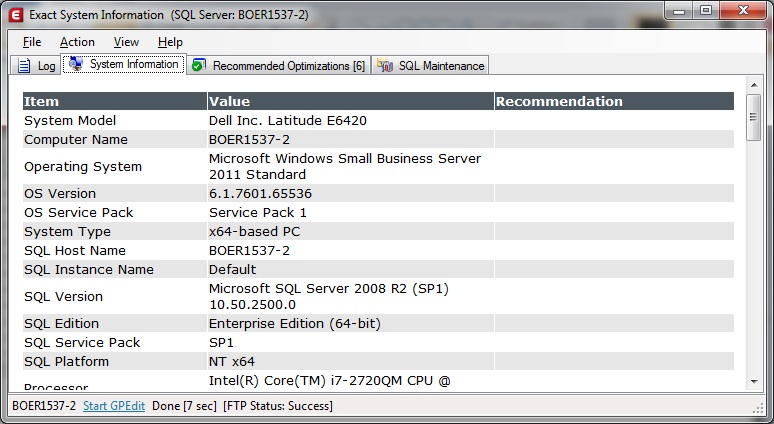Select OS Service Pack label
This screenshot has width=774, height=424.
78,212
